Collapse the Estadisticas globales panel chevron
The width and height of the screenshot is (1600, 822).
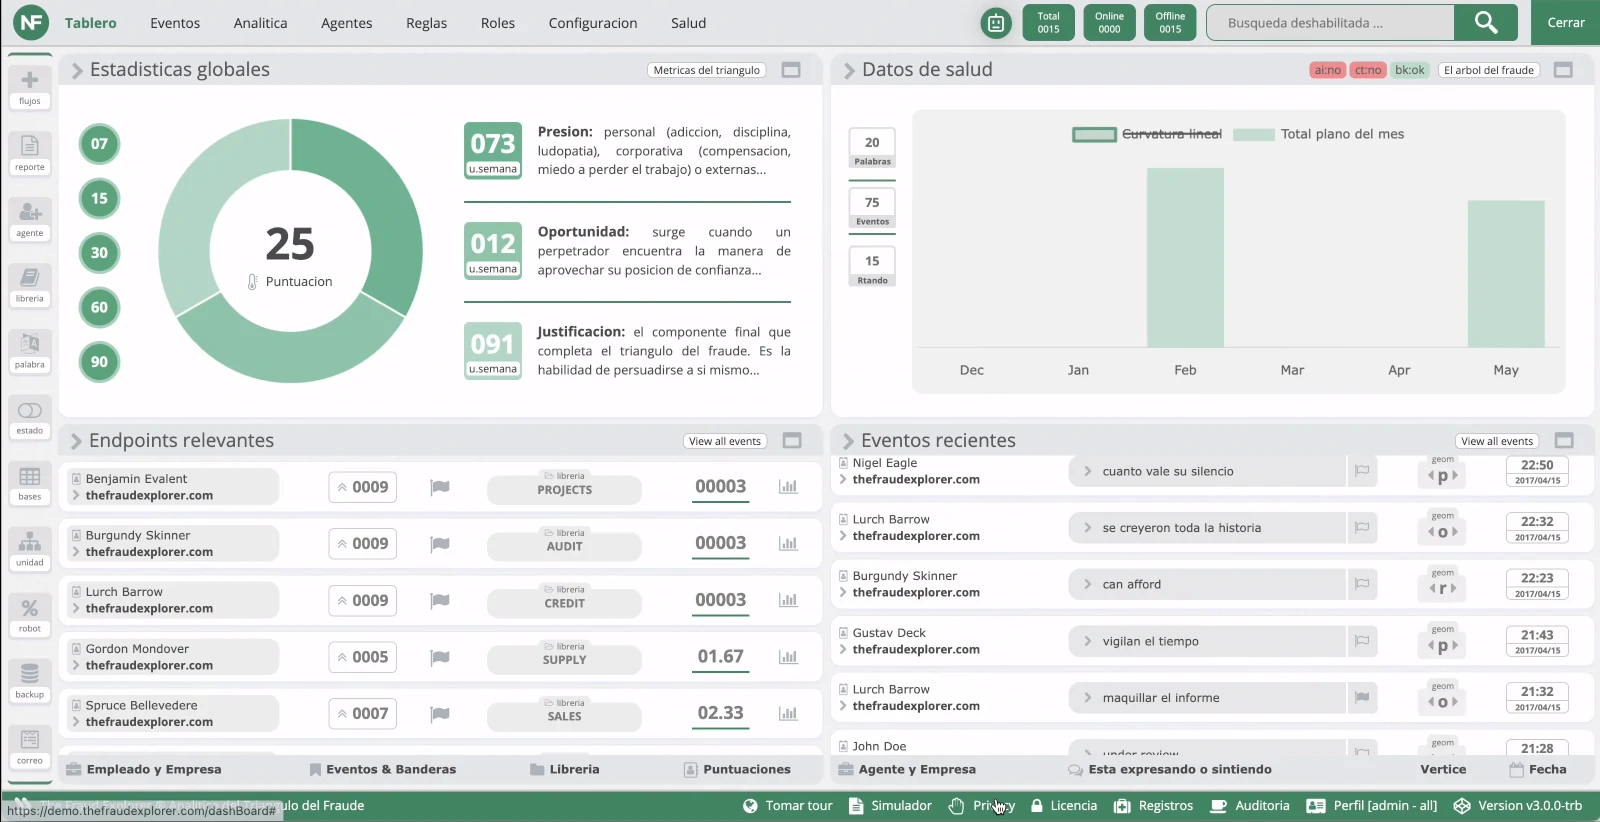coord(77,70)
